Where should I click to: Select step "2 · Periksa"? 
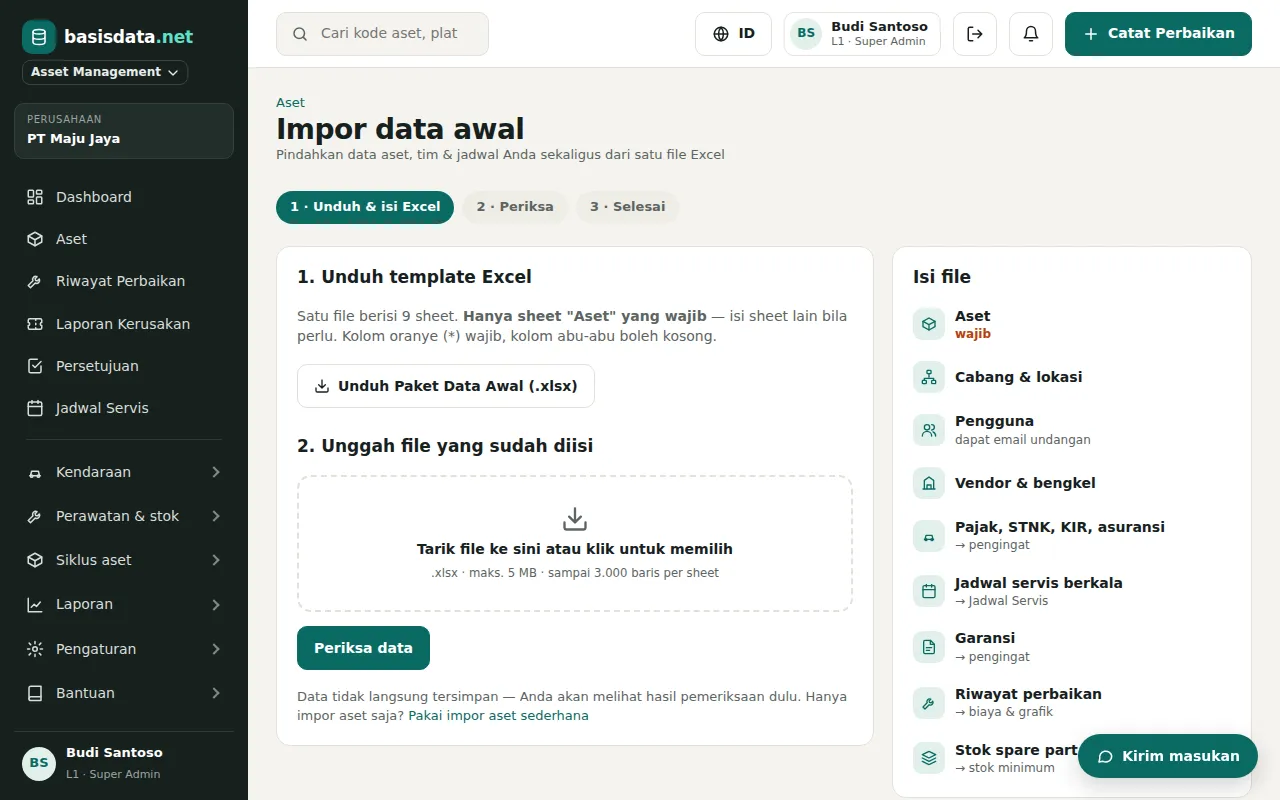point(515,207)
